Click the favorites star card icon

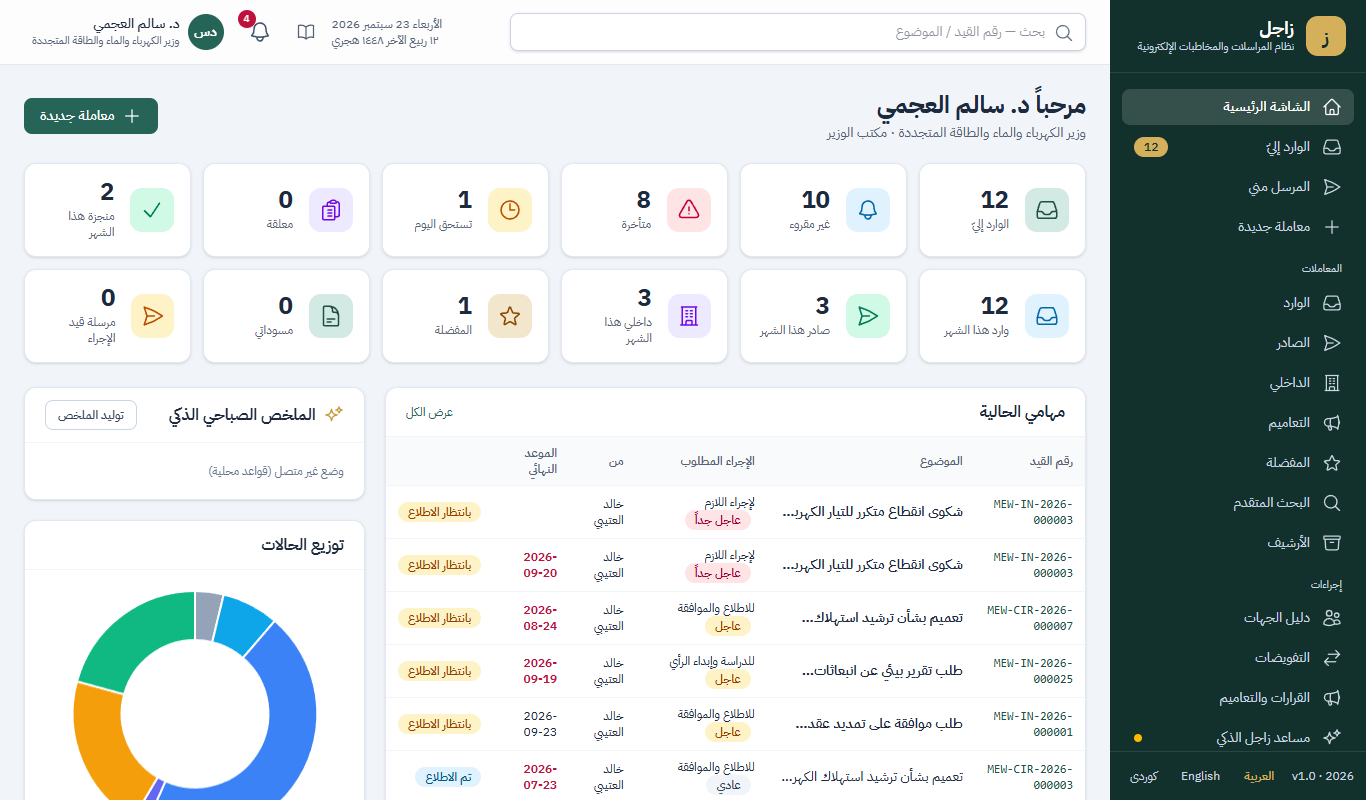(510, 316)
